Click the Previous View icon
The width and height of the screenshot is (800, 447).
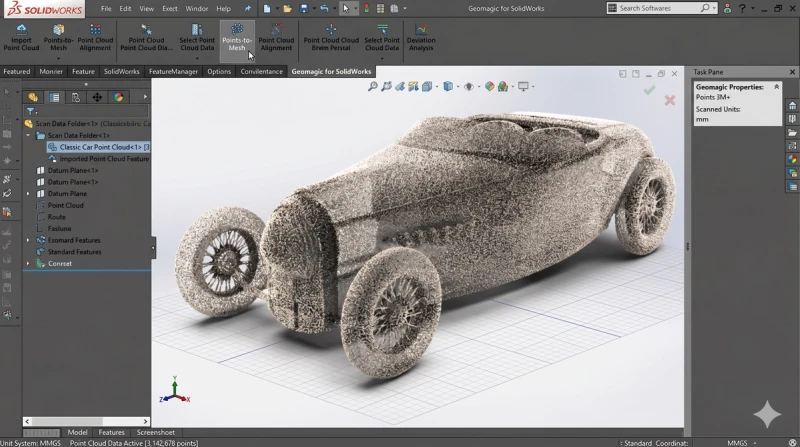pyautogui.click(x=400, y=86)
